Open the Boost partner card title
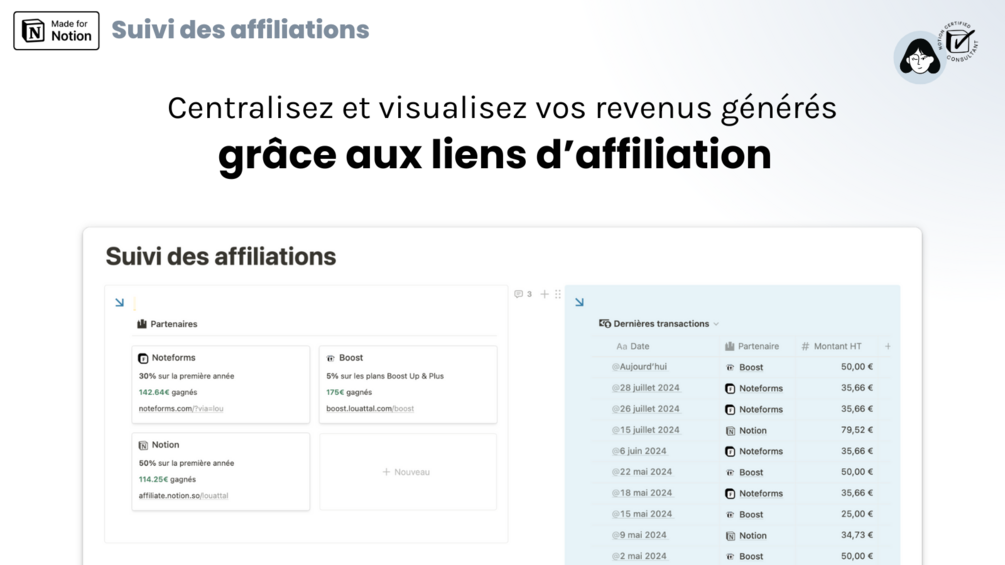Image resolution: width=1005 pixels, height=565 pixels. 351,358
